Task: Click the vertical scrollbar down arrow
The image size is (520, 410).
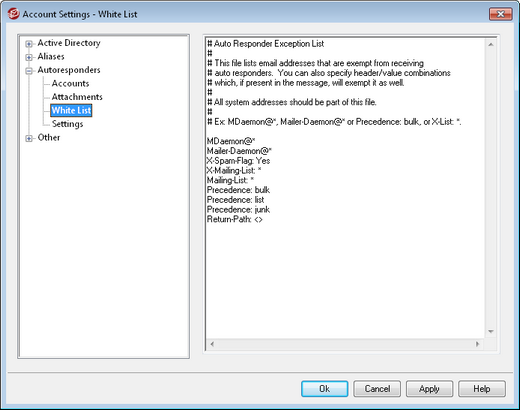Action: click(x=491, y=331)
